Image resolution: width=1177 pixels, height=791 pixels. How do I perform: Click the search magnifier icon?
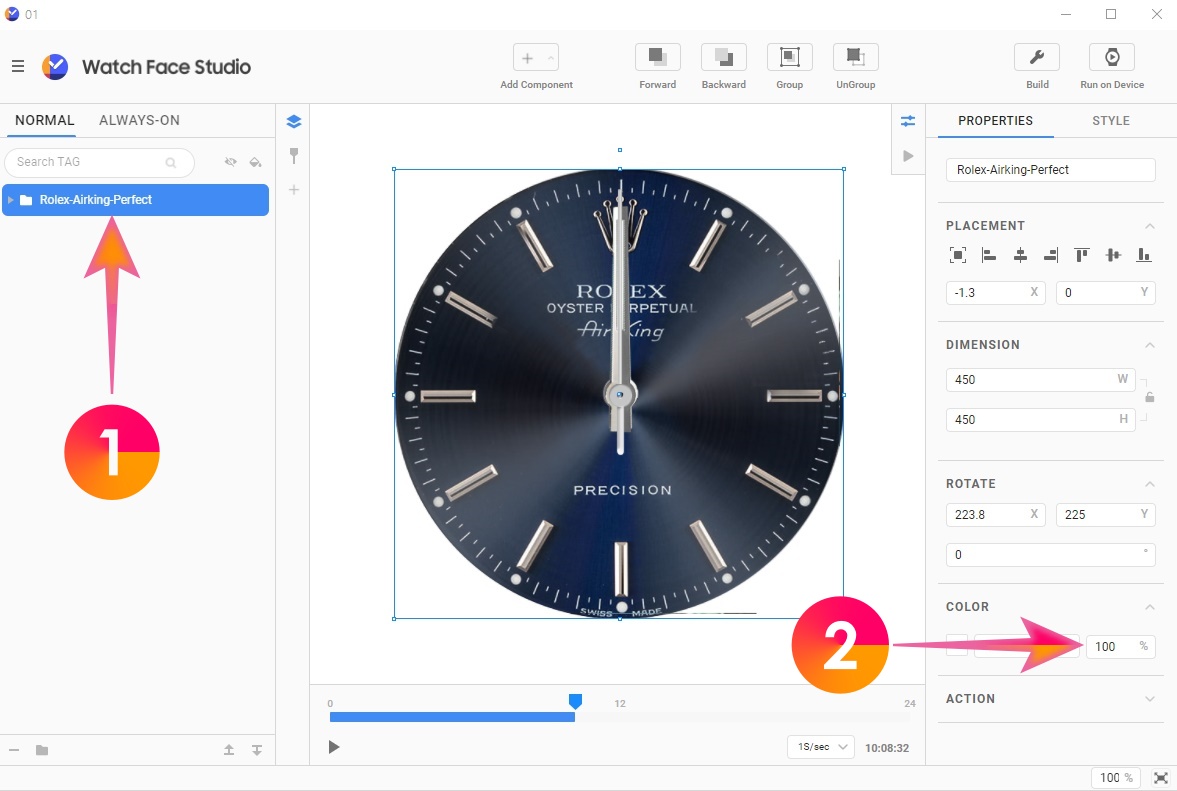click(170, 162)
